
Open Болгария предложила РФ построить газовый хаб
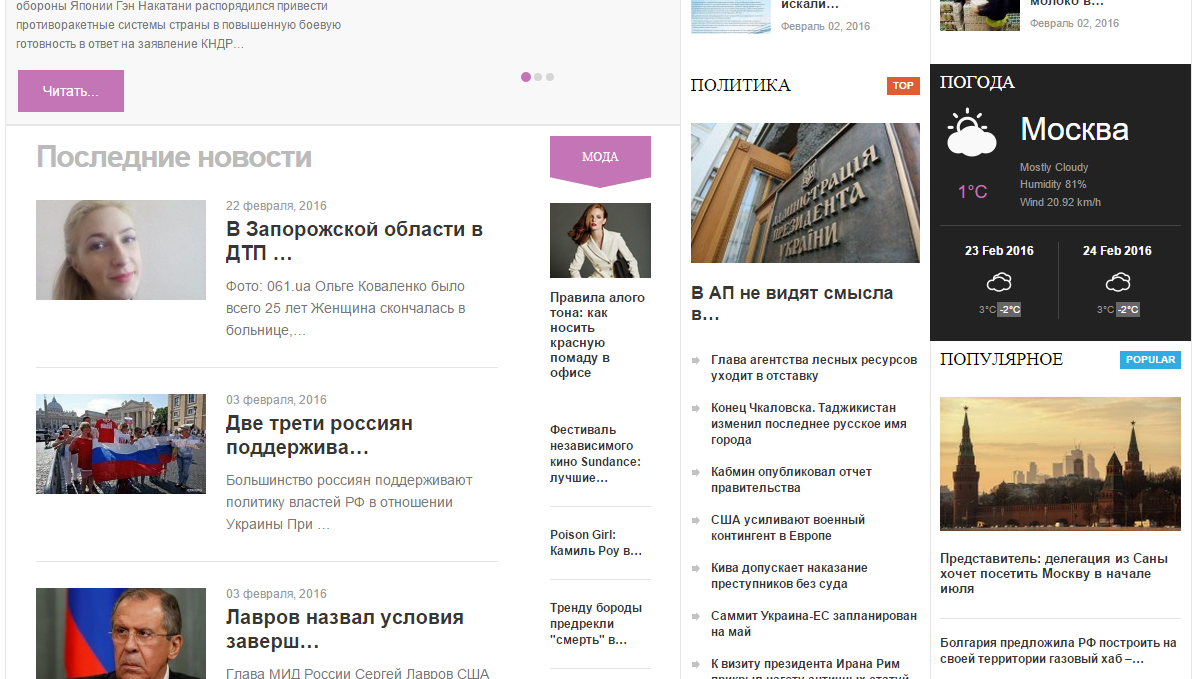pos(1058,651)
